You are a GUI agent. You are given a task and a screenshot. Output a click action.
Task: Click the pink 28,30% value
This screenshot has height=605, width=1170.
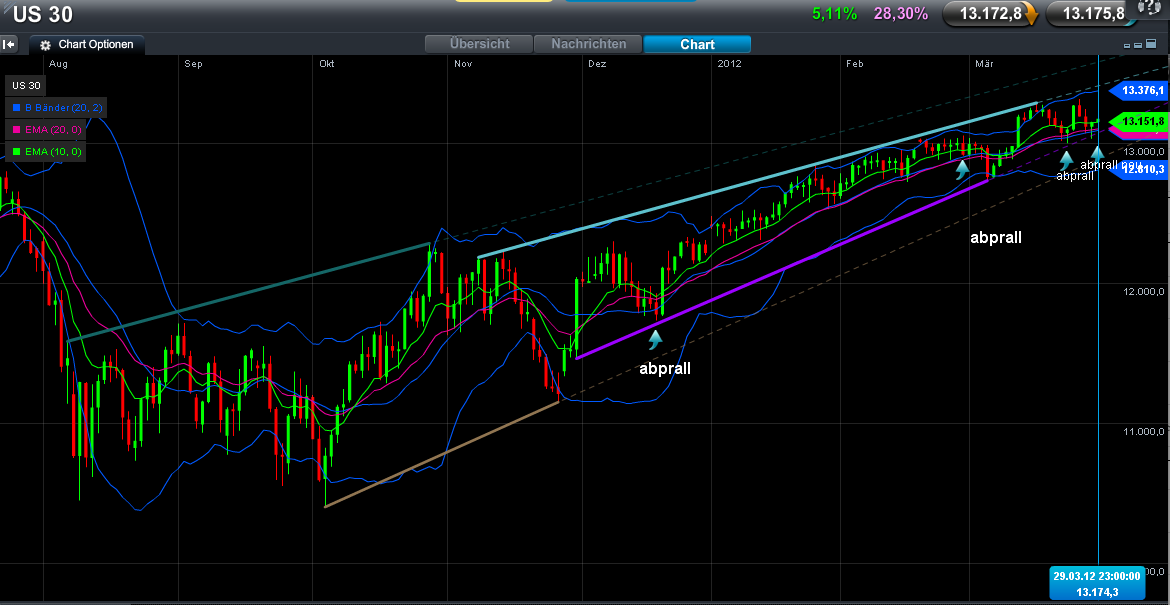coord(901,13)
